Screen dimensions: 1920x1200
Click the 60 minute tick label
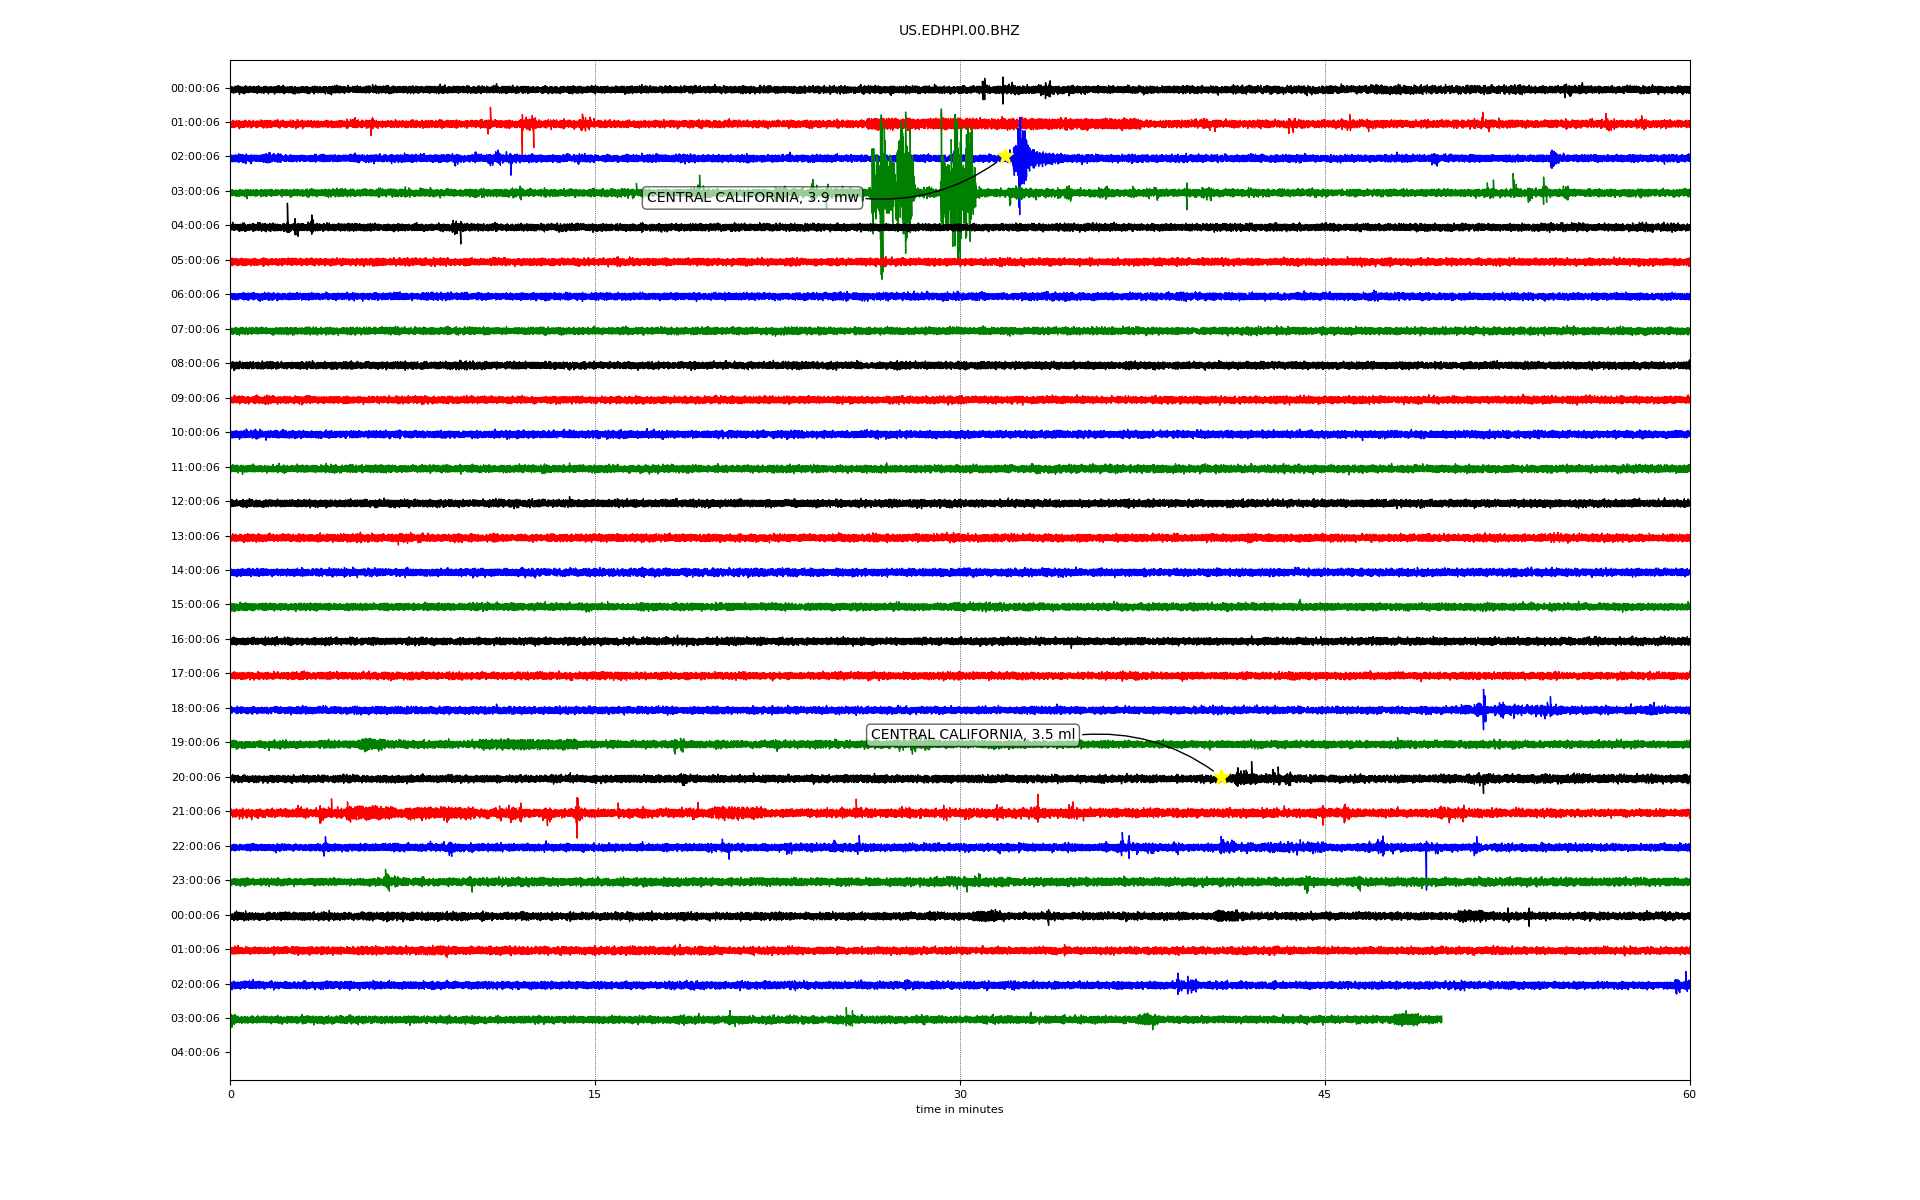click(1689, 1094)
